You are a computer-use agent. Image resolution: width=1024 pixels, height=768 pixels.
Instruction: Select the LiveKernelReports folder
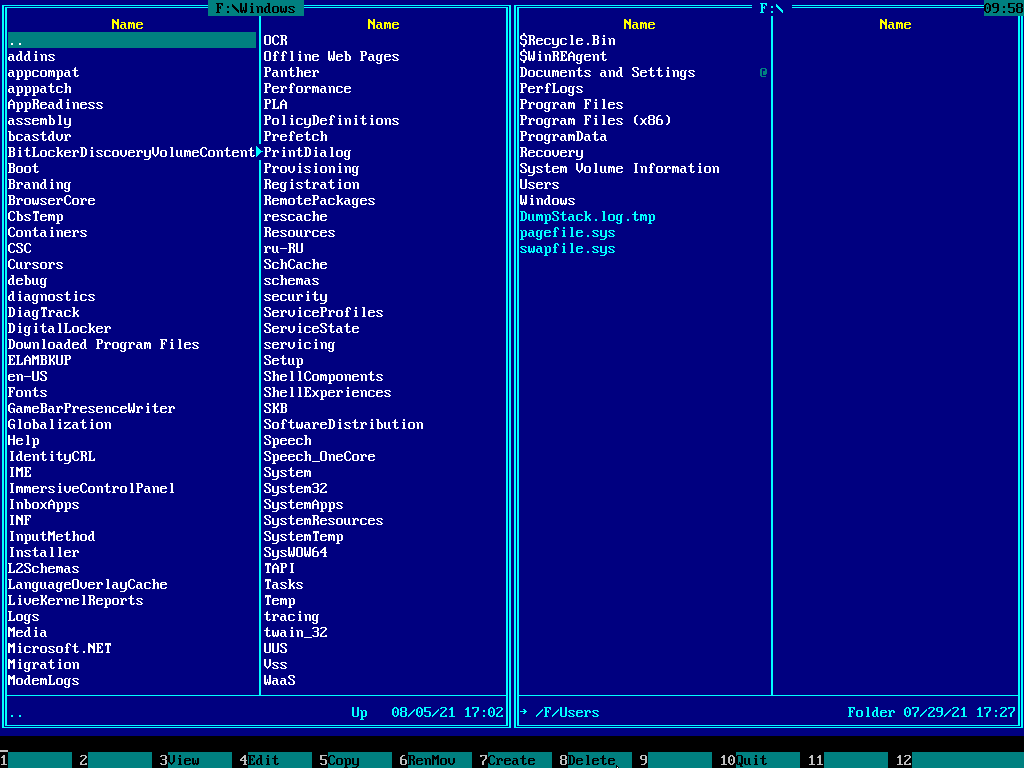pos(75,601)
